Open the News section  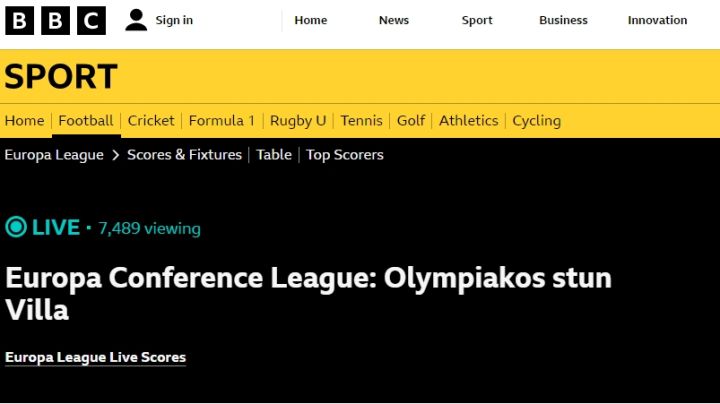[x=394, y=20]
